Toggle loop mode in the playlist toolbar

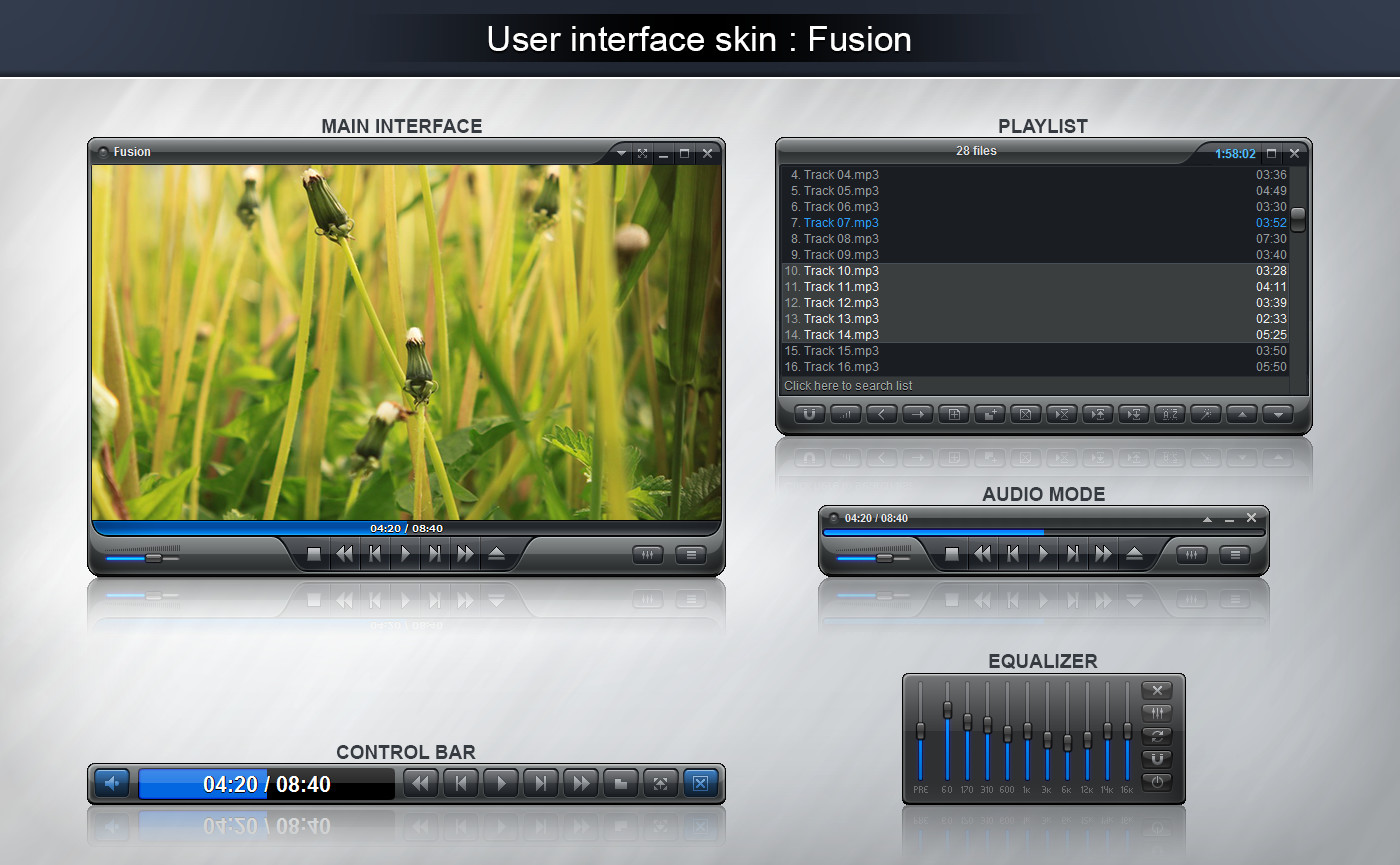809,413
